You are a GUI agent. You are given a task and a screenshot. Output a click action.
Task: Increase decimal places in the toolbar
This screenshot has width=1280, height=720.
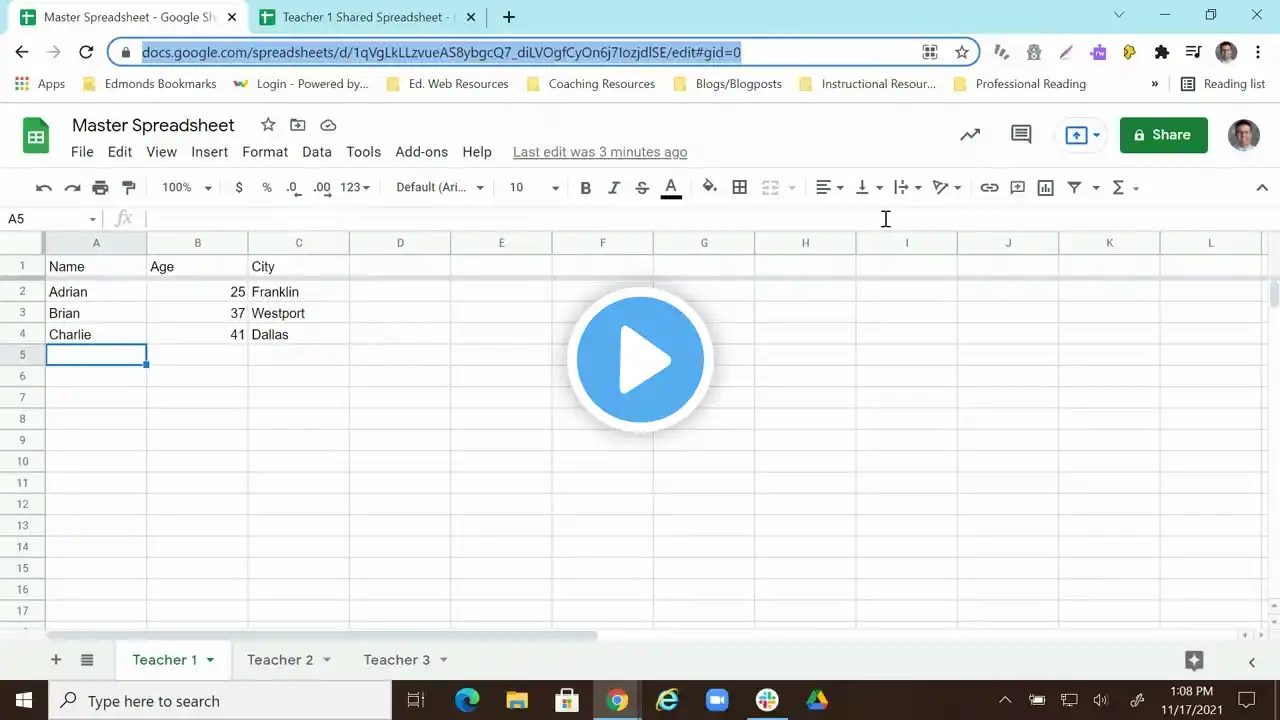point(322,188)
